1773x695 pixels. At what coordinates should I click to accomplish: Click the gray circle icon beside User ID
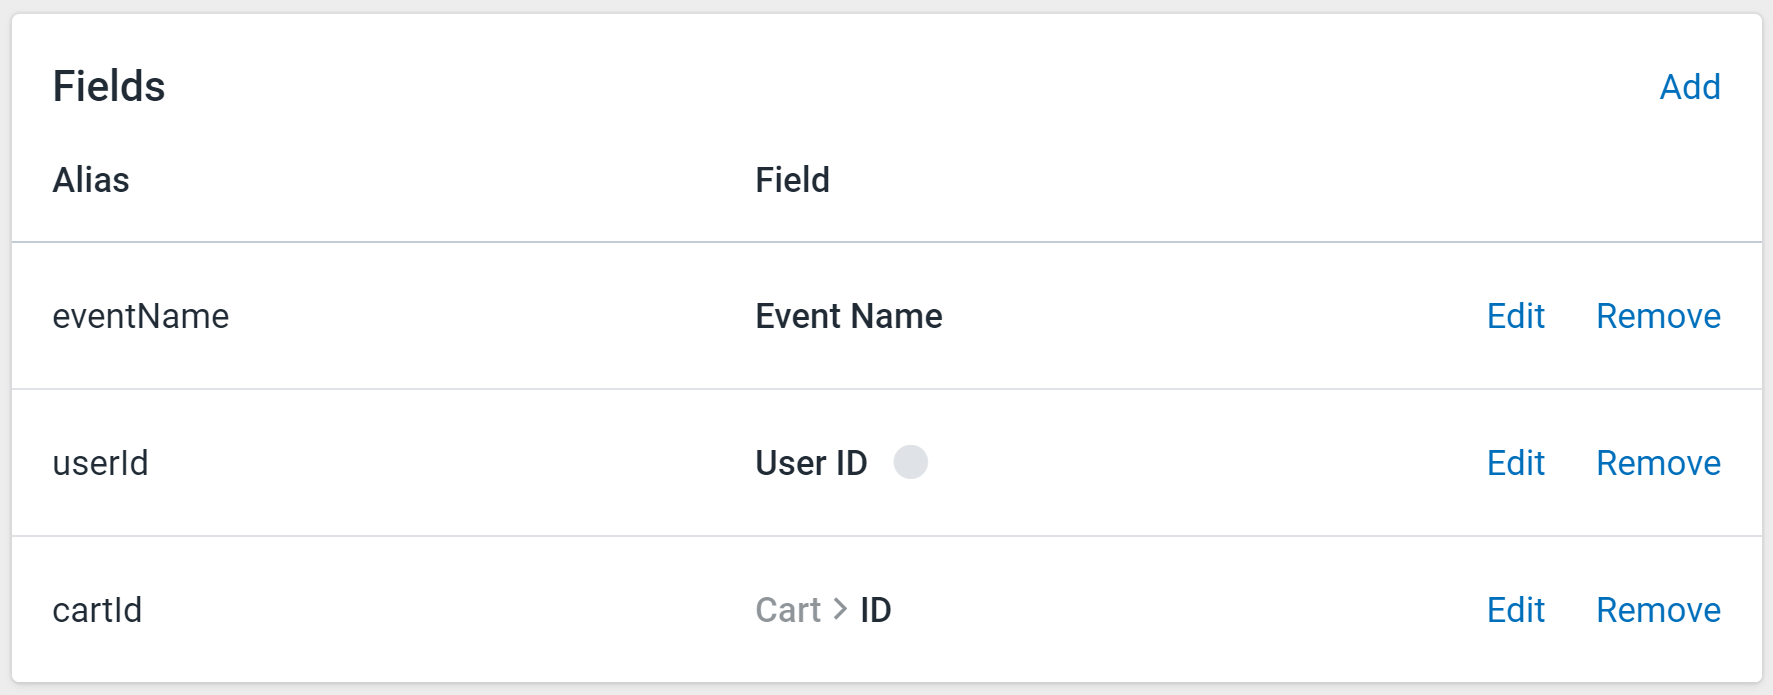tap(910, 462)
